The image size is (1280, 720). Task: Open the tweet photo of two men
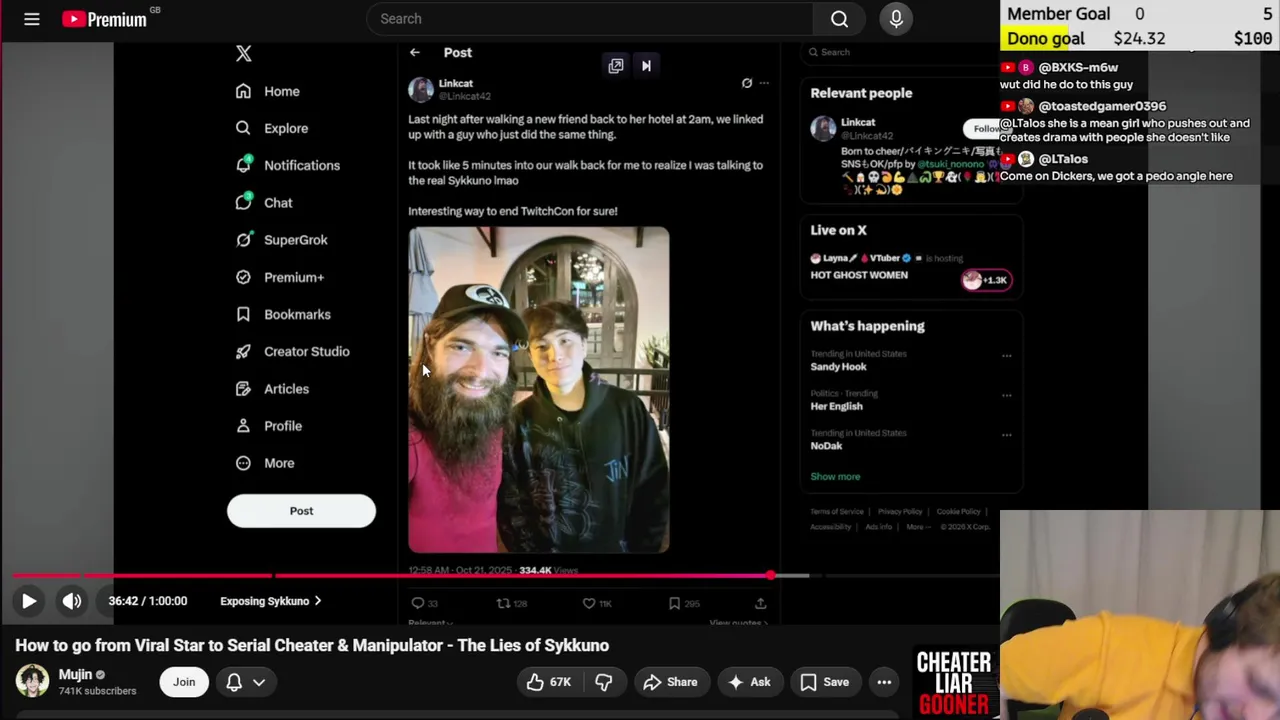pos(539,390)
